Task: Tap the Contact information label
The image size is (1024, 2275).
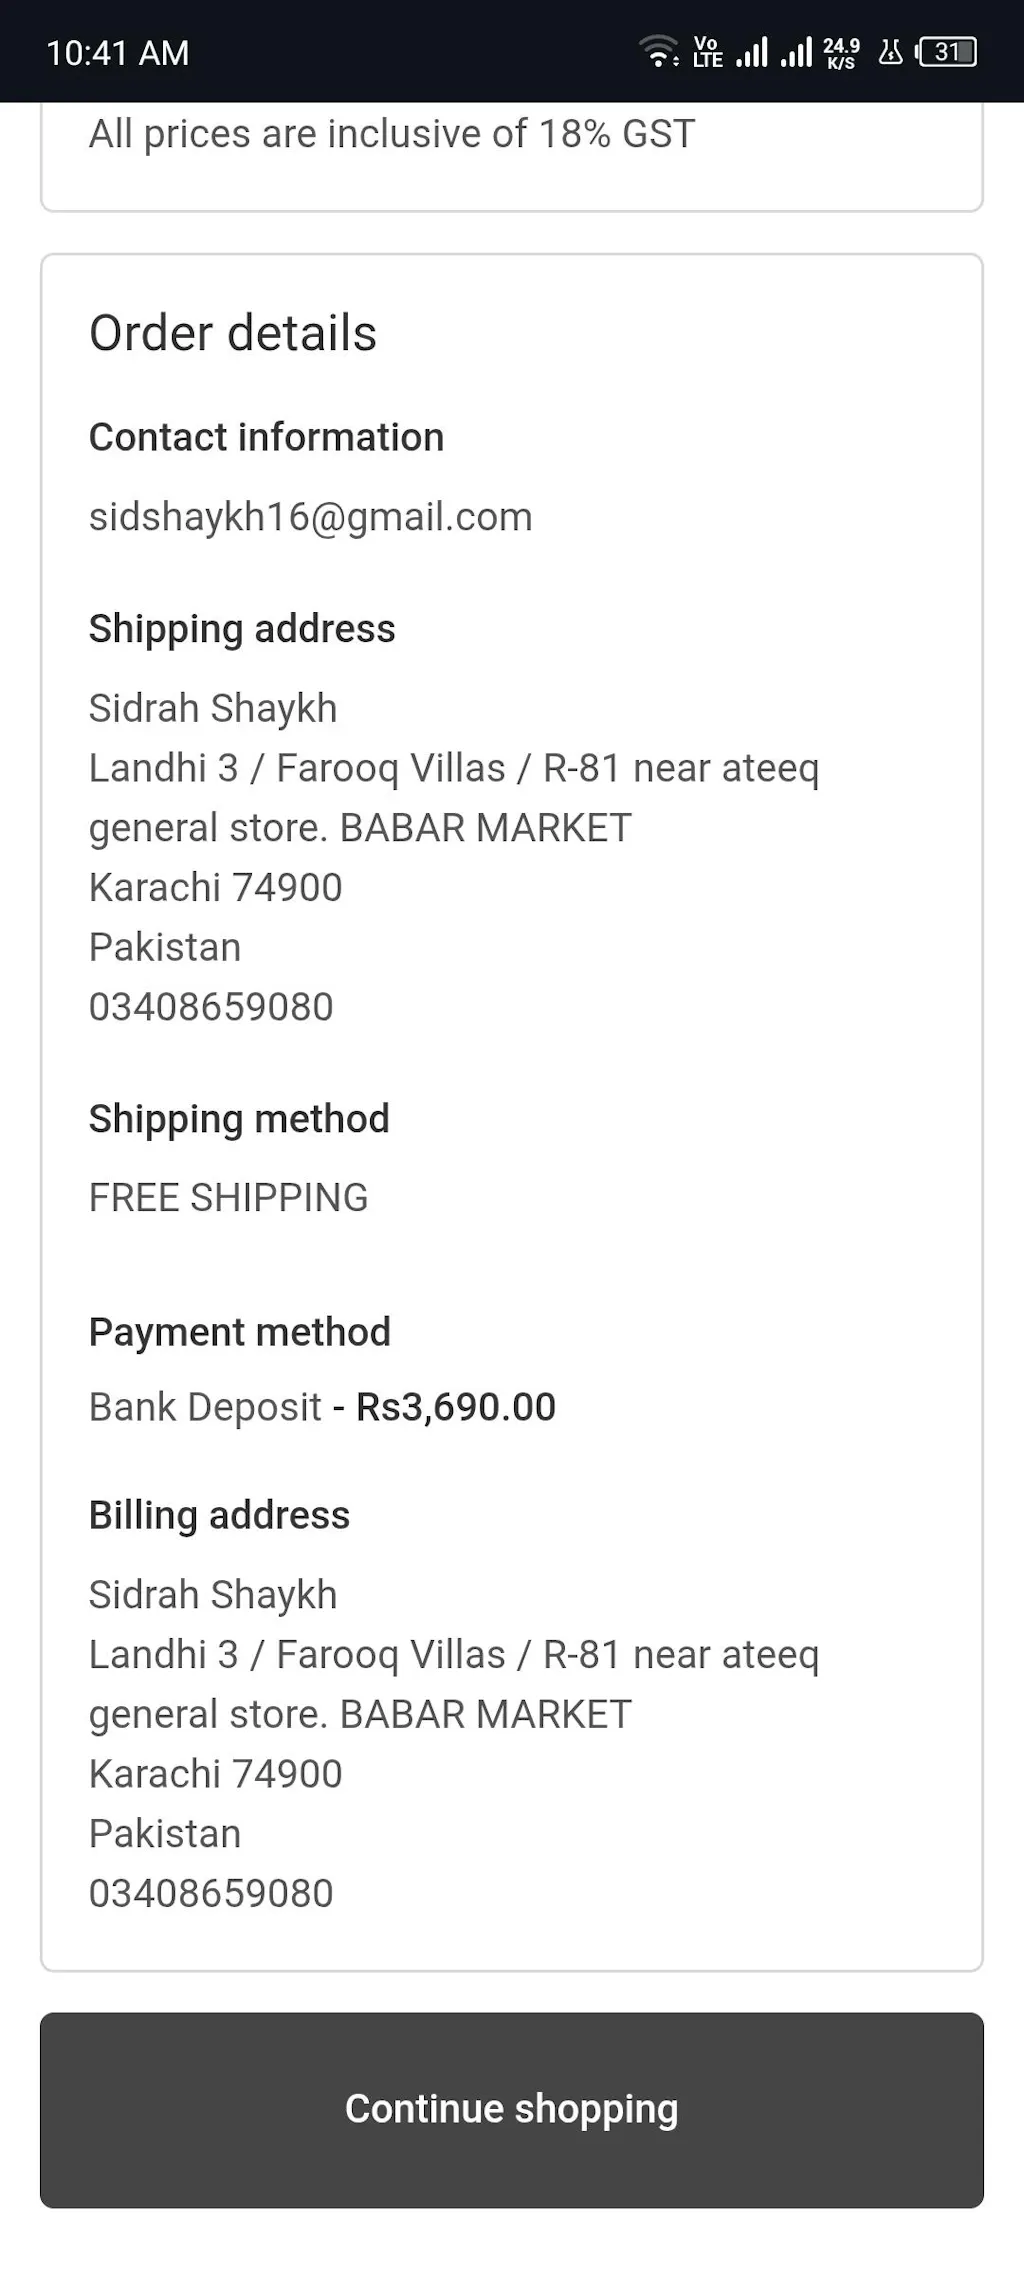Action: coord(266,437)
